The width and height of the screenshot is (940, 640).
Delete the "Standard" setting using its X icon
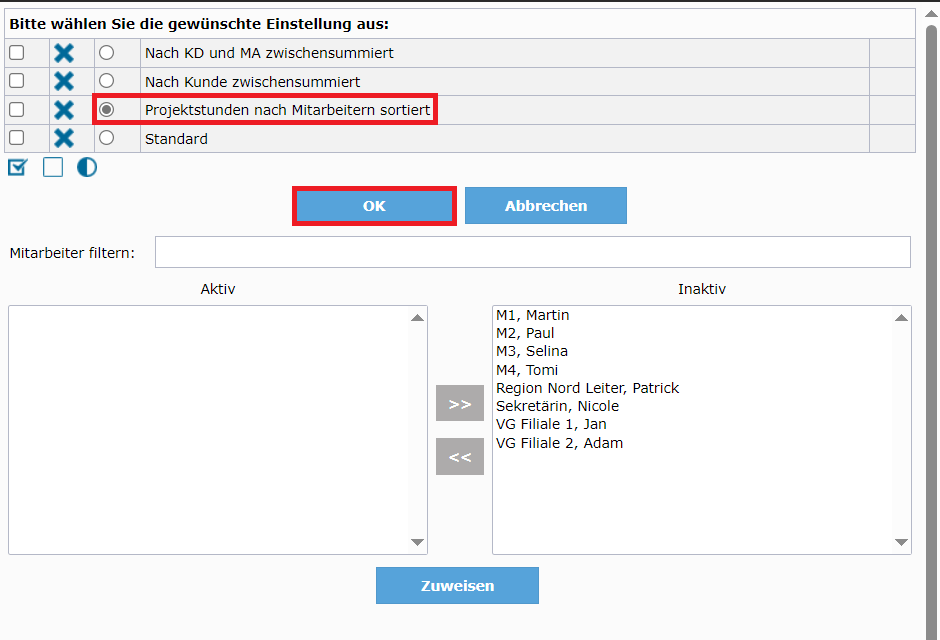click(63, 137)
